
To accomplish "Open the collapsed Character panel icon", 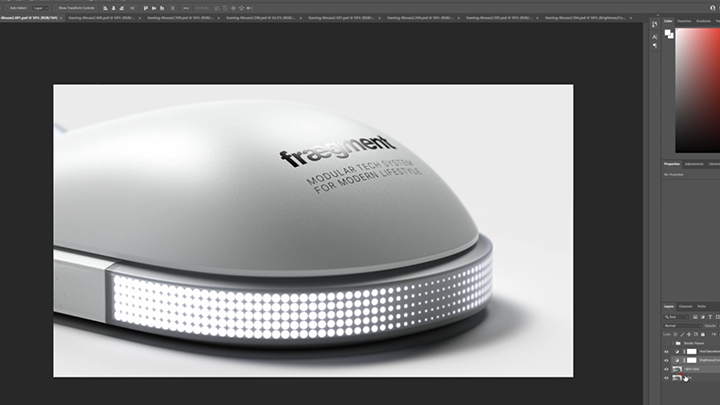I will click(654, 37).
